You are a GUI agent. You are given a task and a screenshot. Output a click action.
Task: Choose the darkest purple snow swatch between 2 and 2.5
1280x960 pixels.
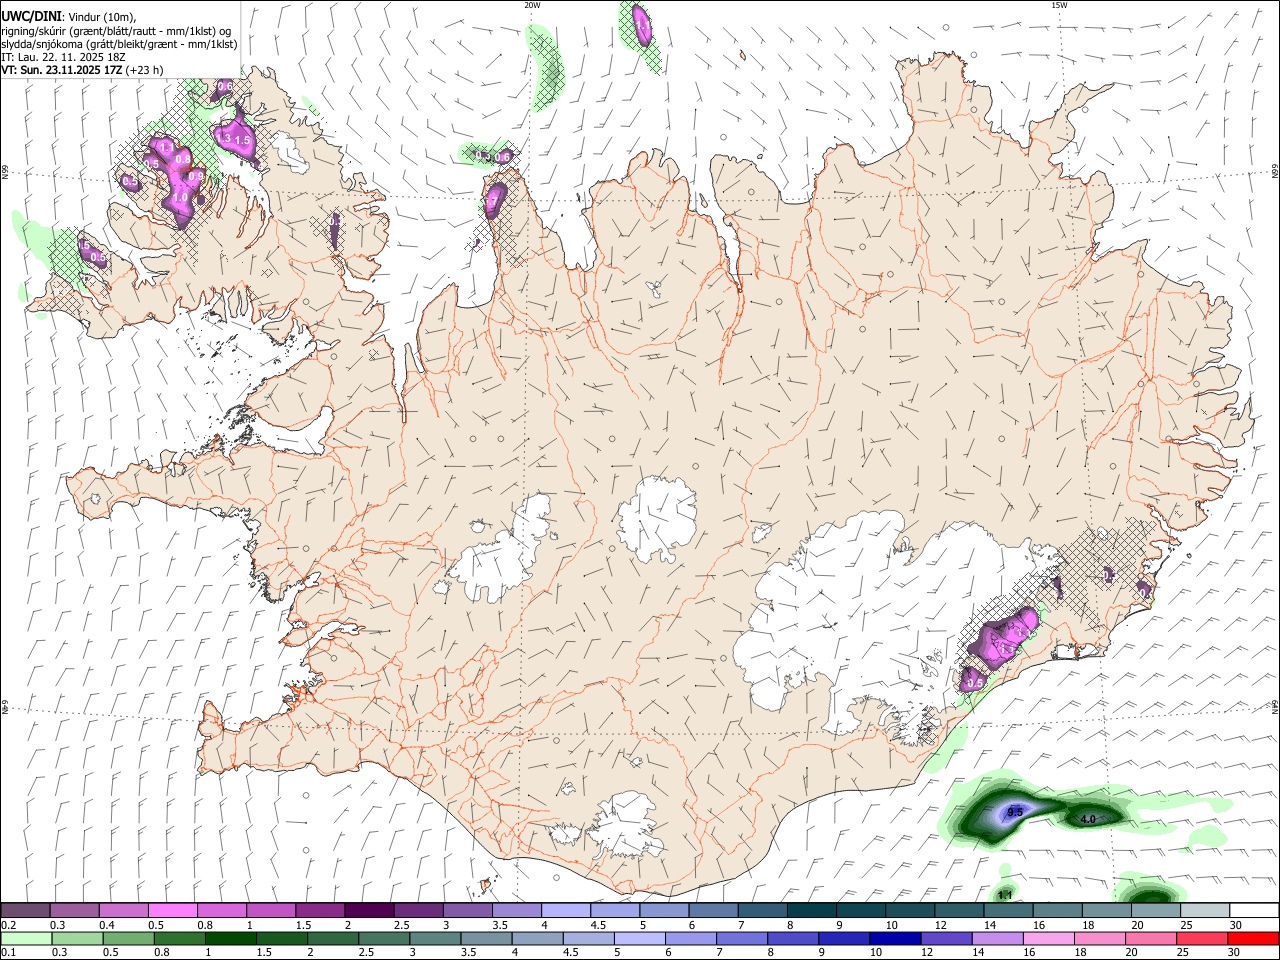point(369,911)
